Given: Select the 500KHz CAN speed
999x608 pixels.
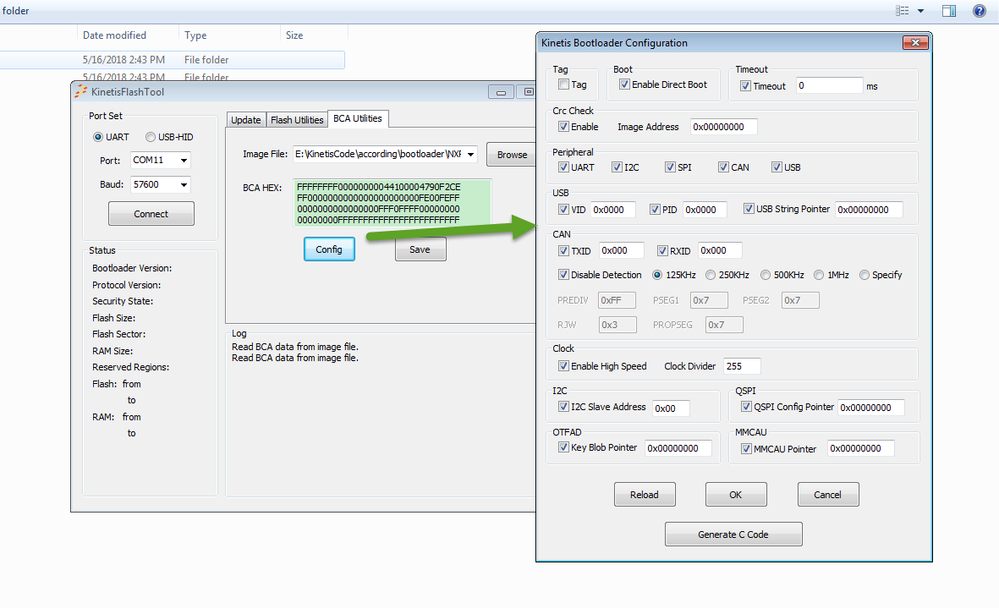Looking at the screenshot, I should (765, 275).
